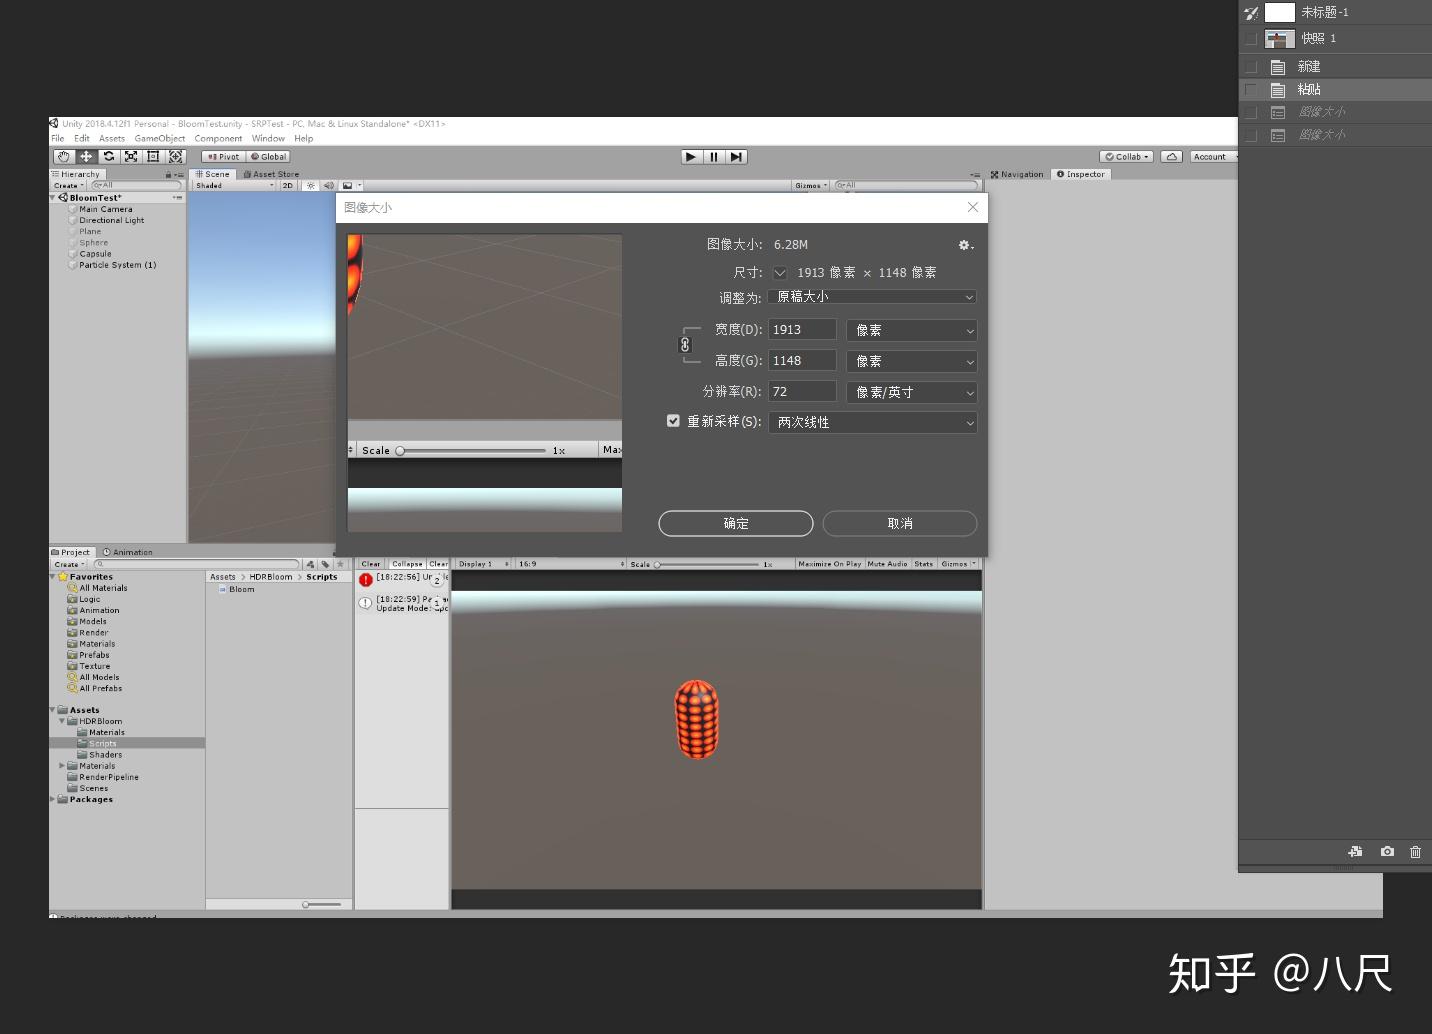Click the 取消 button in the dialog

point(899,523)
